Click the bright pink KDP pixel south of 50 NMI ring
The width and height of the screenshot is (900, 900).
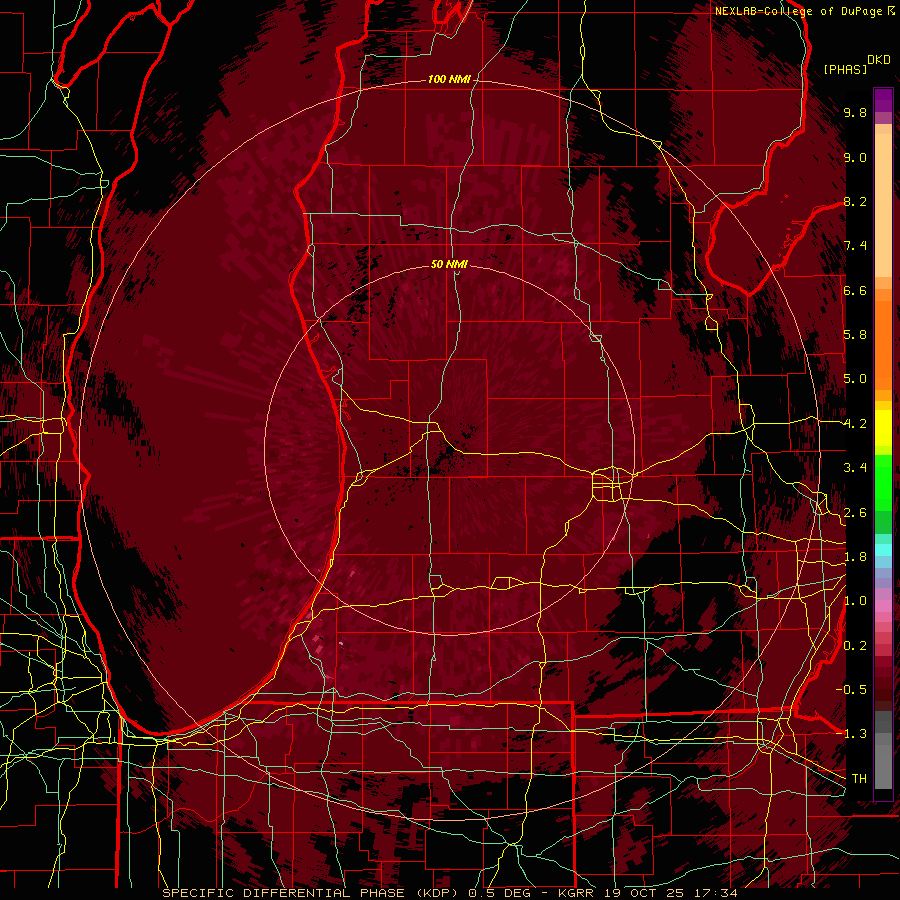click(341, 644)
